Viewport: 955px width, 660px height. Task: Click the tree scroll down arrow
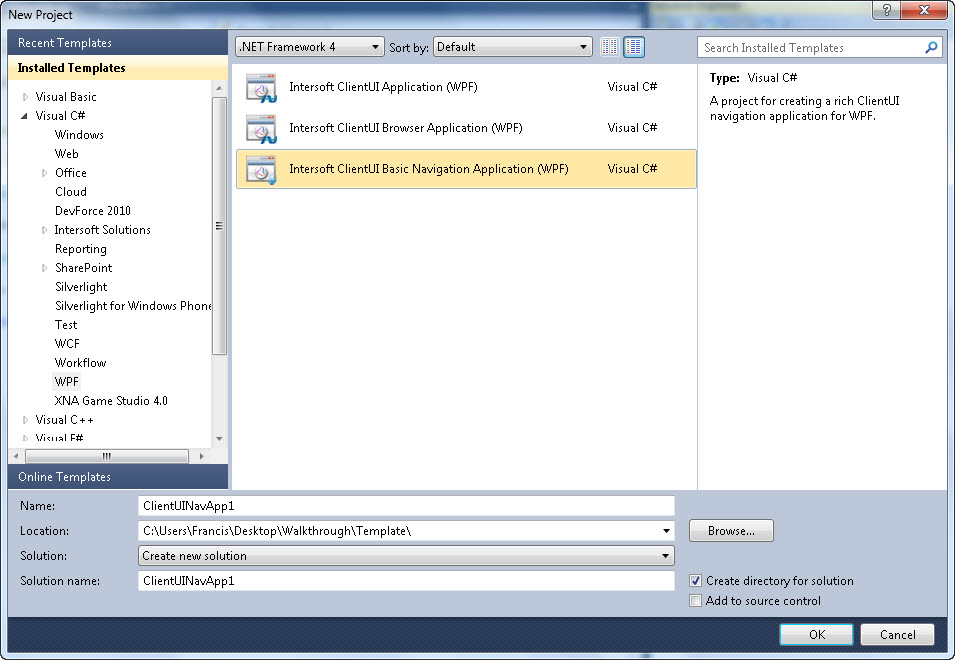coord(219,438)
